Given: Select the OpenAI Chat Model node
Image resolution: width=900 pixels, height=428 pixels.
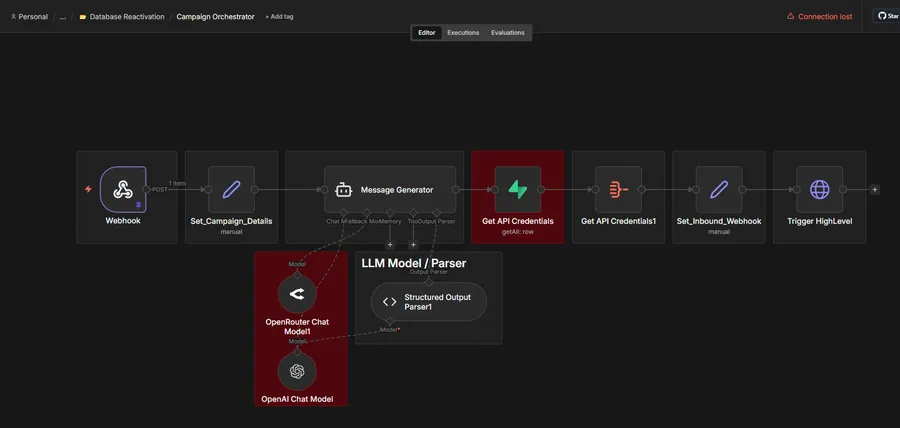Looking at the screenshot, I should 297,372.
